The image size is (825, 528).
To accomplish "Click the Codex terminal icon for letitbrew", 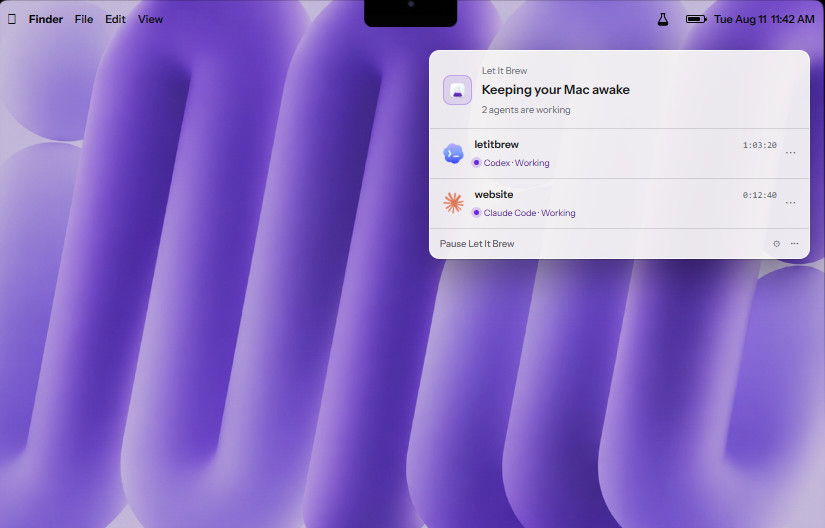I will click(453, 154).
